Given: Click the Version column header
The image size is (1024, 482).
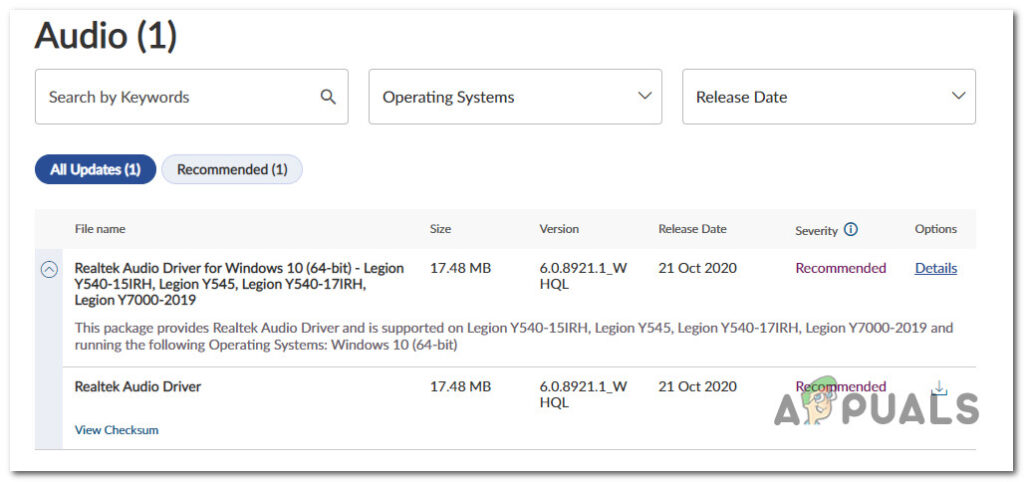Looking at the screenshot, I should (x=559, y=229).
